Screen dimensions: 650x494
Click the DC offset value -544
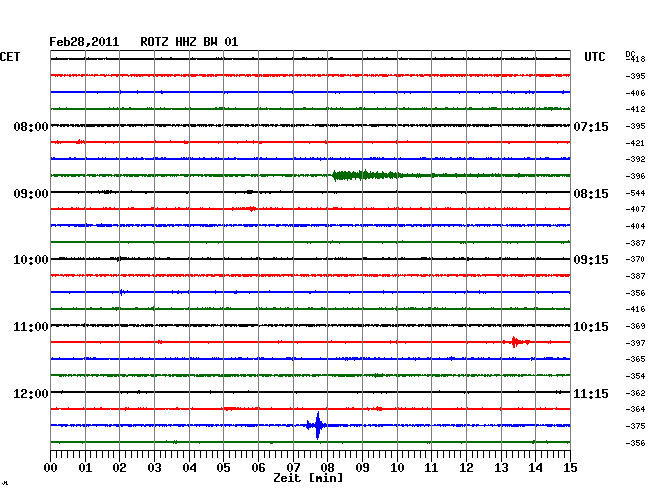635,193
